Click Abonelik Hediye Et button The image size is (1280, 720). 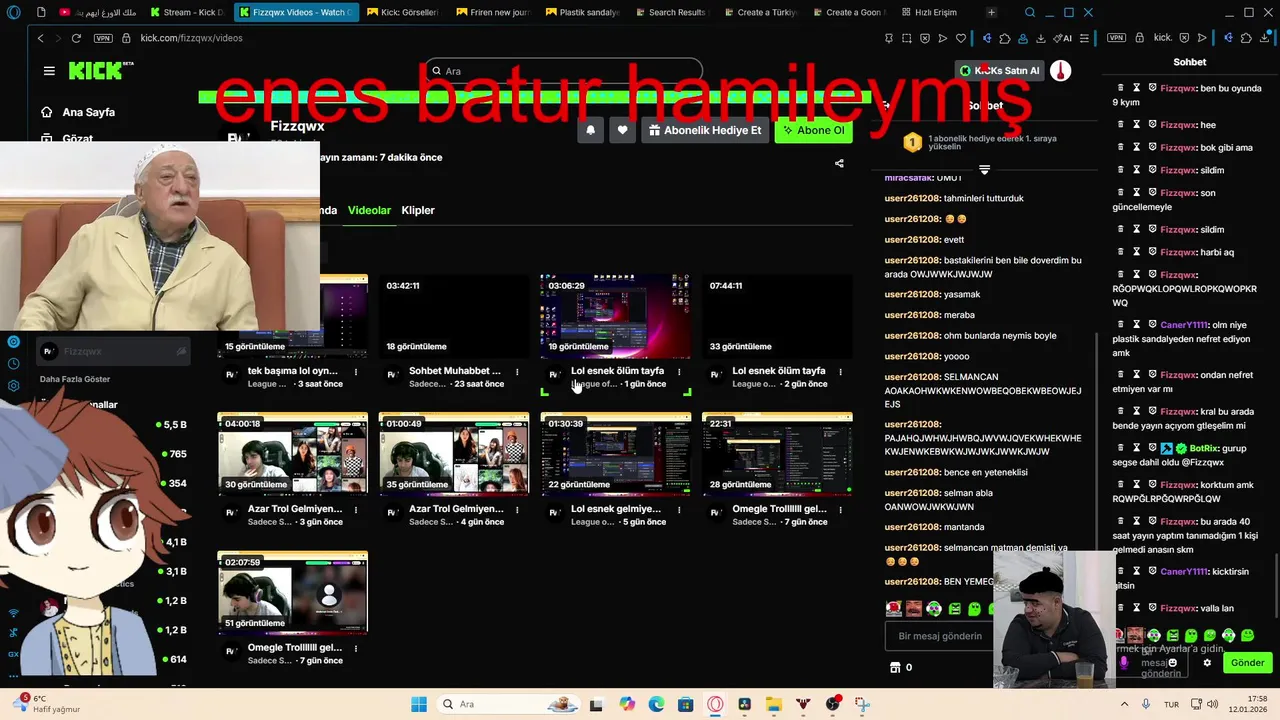pos(704,130)
